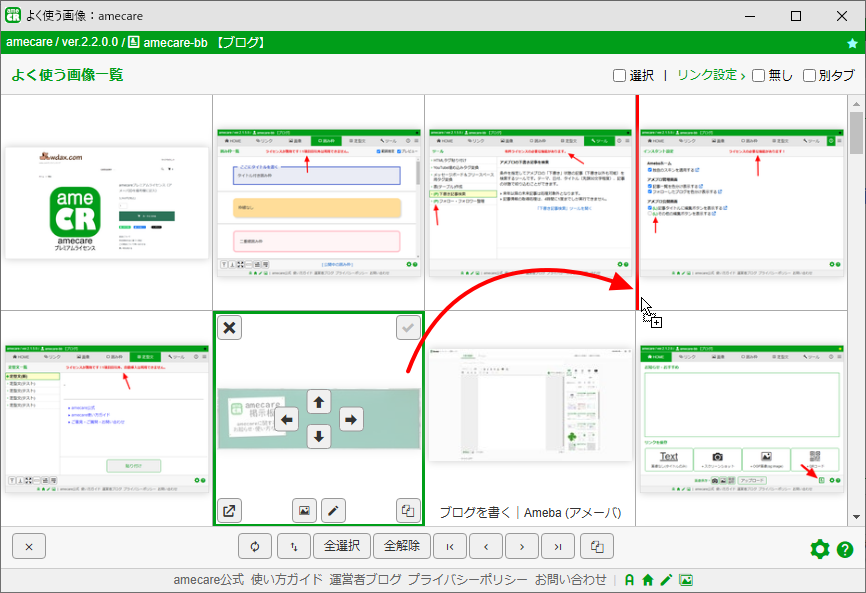Image resolution: width=866 pixels, height=593 pixels.
Task: Click the up arrow on the thumbnail
Action: (x=319, y=402)
